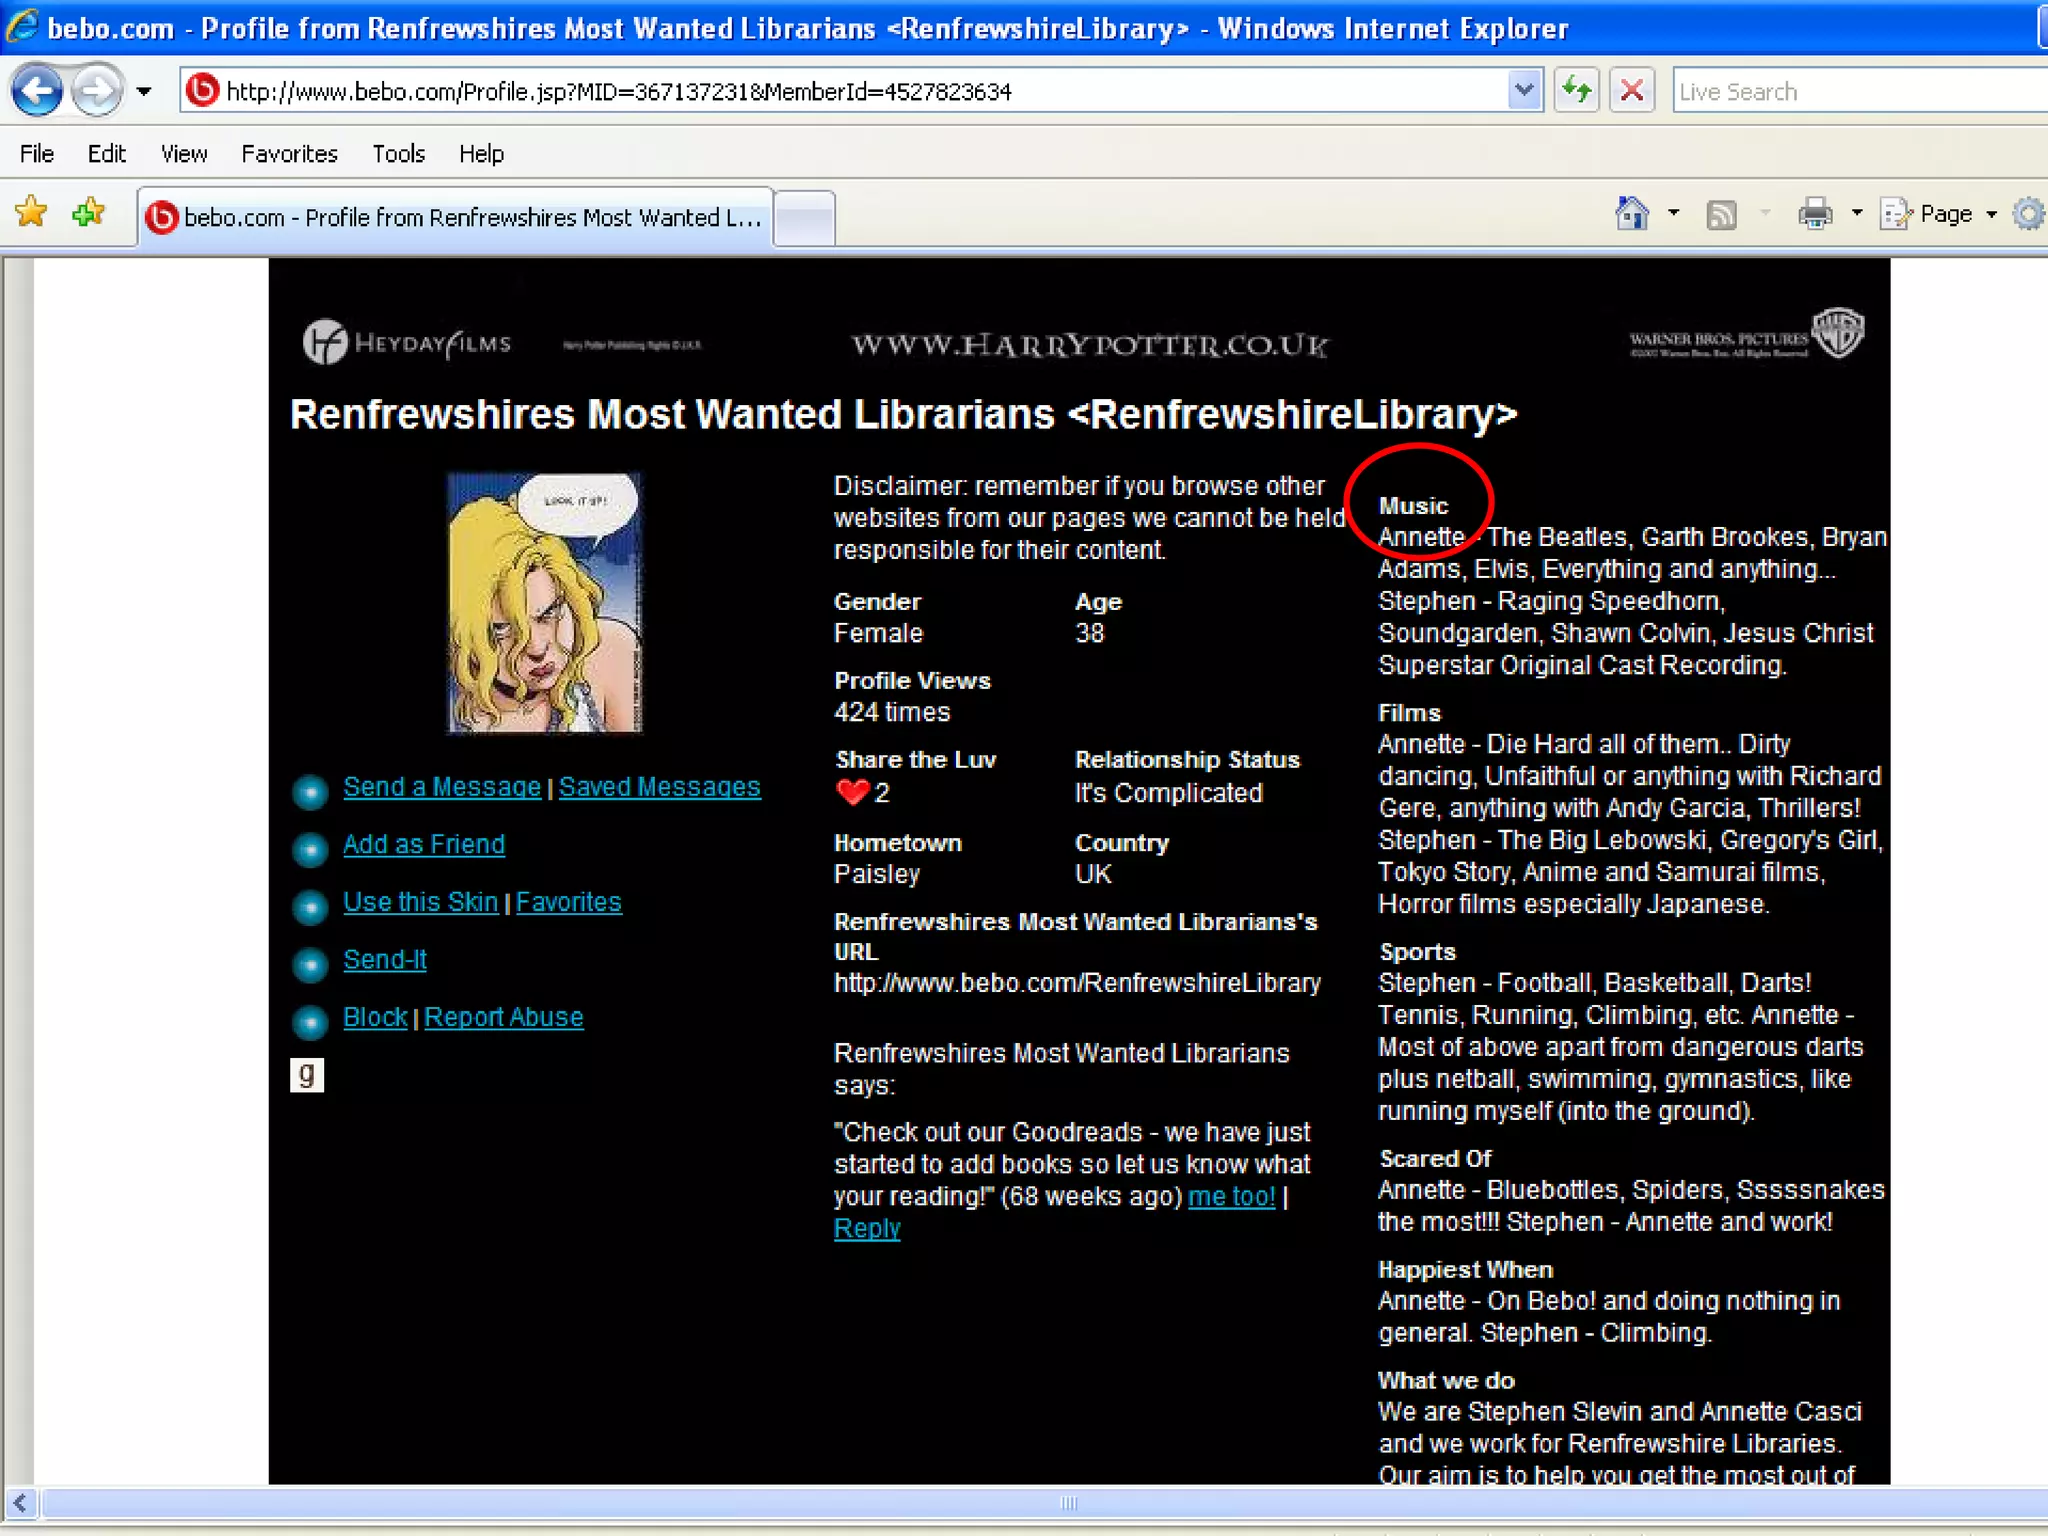This screenshot has width=2048, height=1536.
Task: Click the Print icon in toolbar
Action: point(1814,214)
